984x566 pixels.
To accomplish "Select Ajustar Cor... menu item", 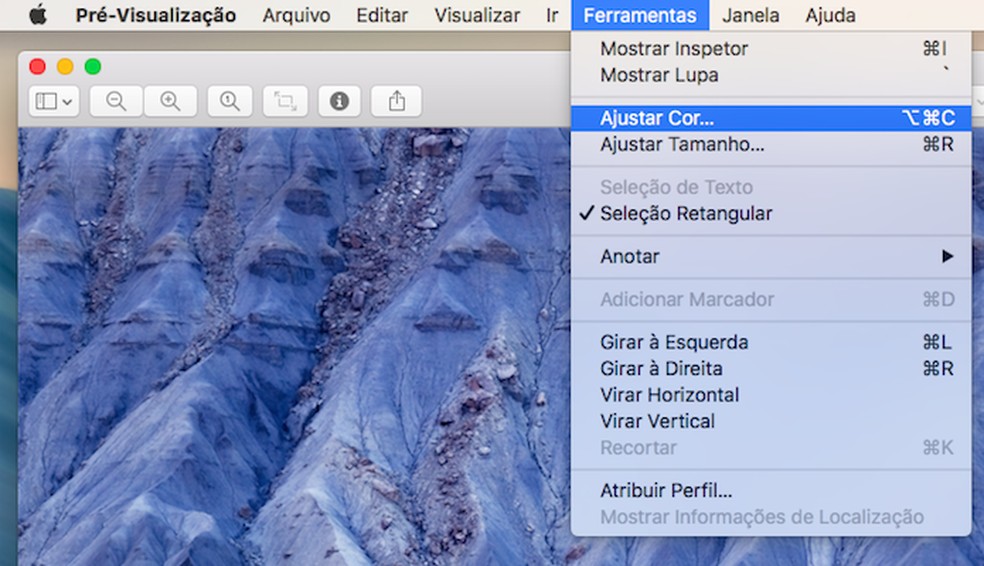I will pos(771,118).
